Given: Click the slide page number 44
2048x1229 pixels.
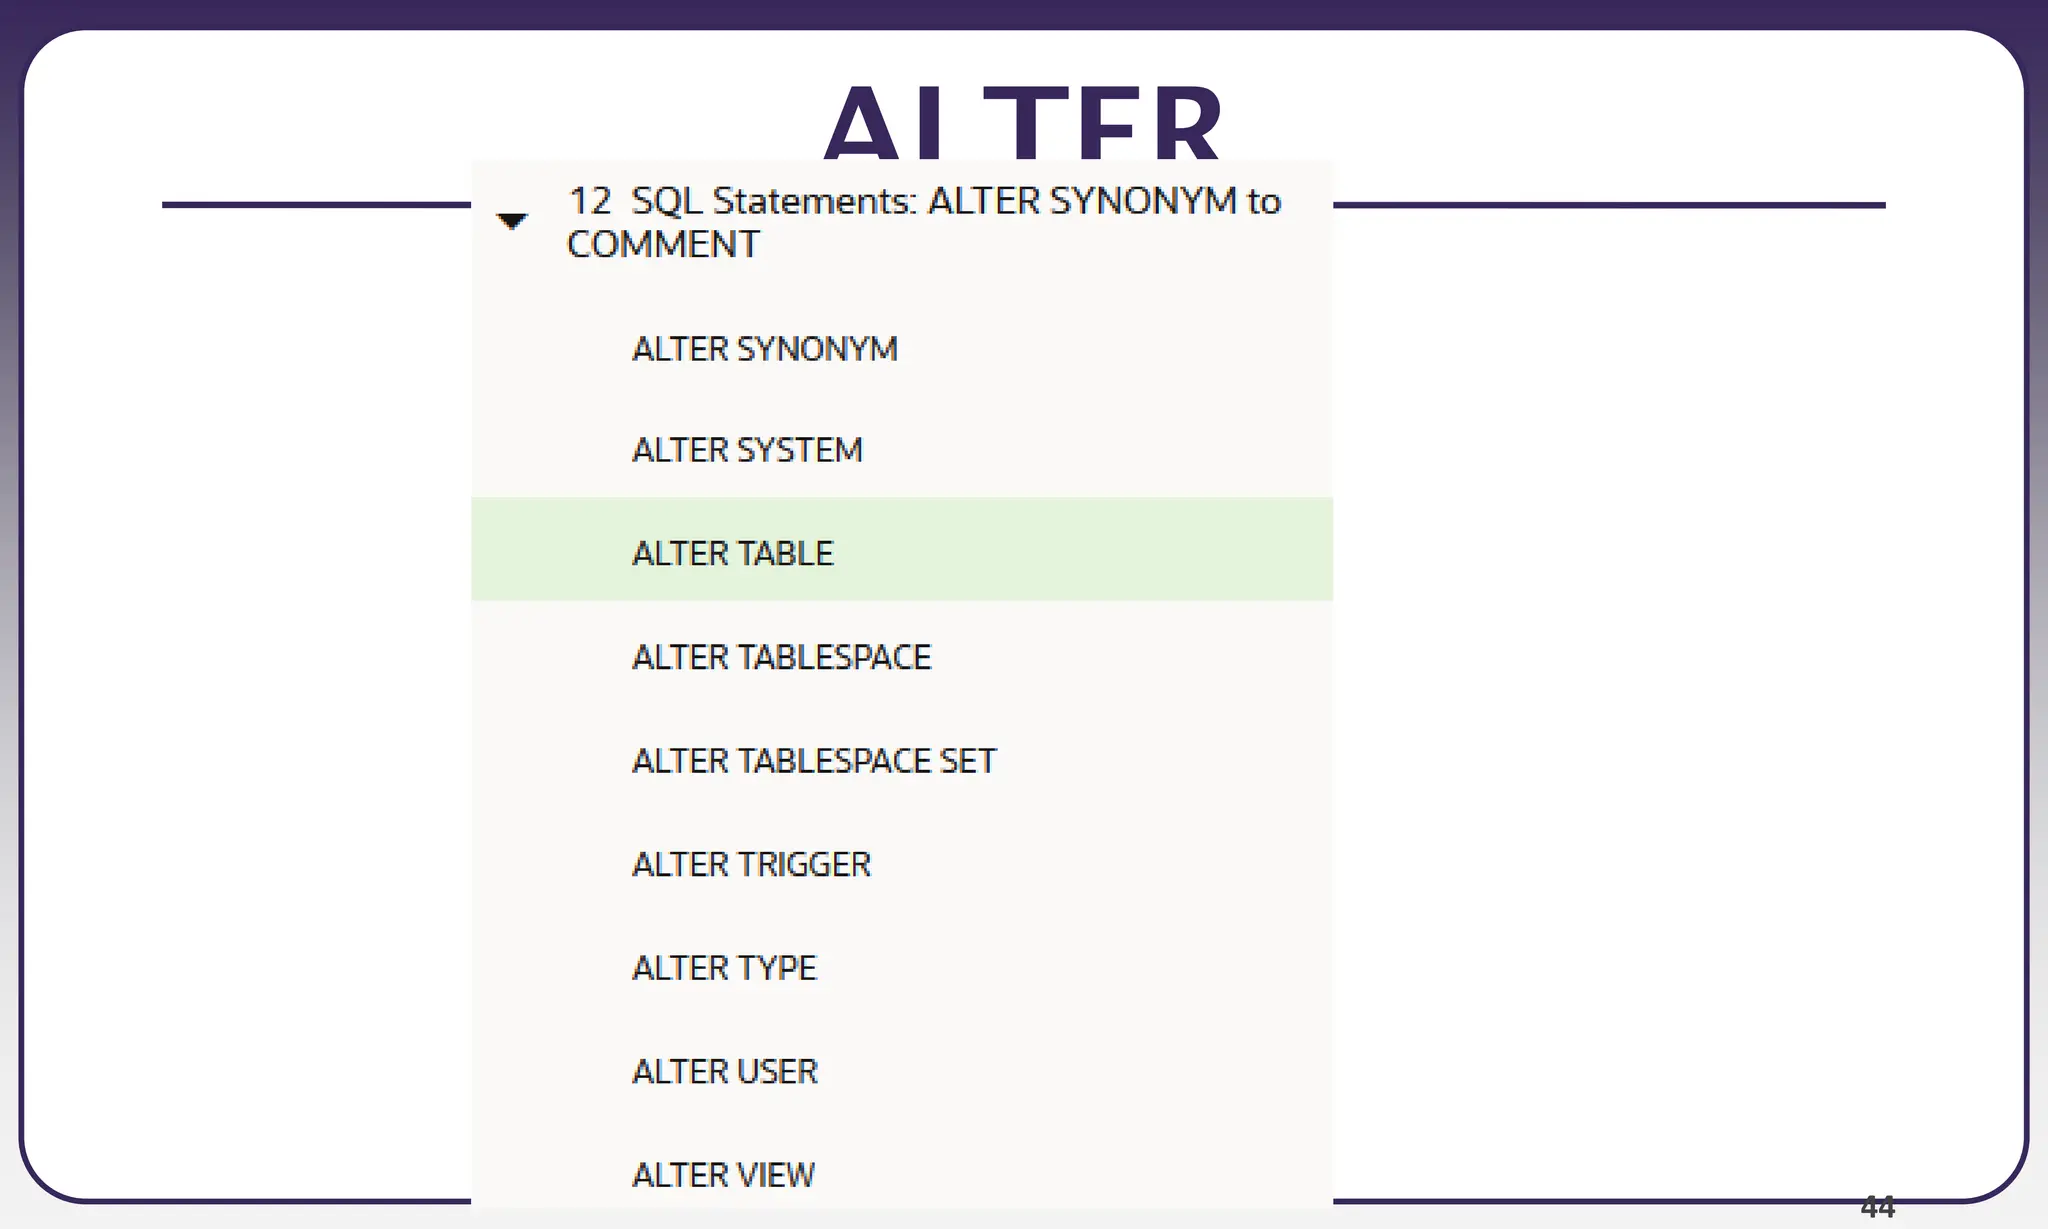Looking at the screenshot, I should (x=1877, y=1207).
